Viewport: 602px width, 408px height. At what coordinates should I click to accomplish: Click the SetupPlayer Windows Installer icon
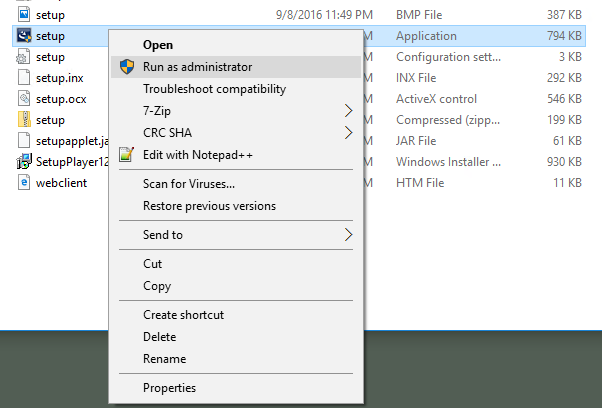(24, 162)
